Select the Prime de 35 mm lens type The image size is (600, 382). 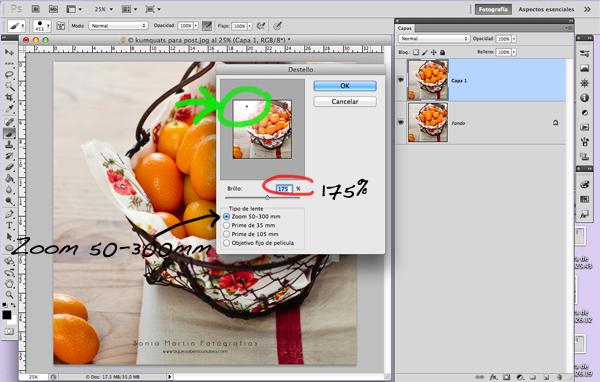[x=227, y=225]
